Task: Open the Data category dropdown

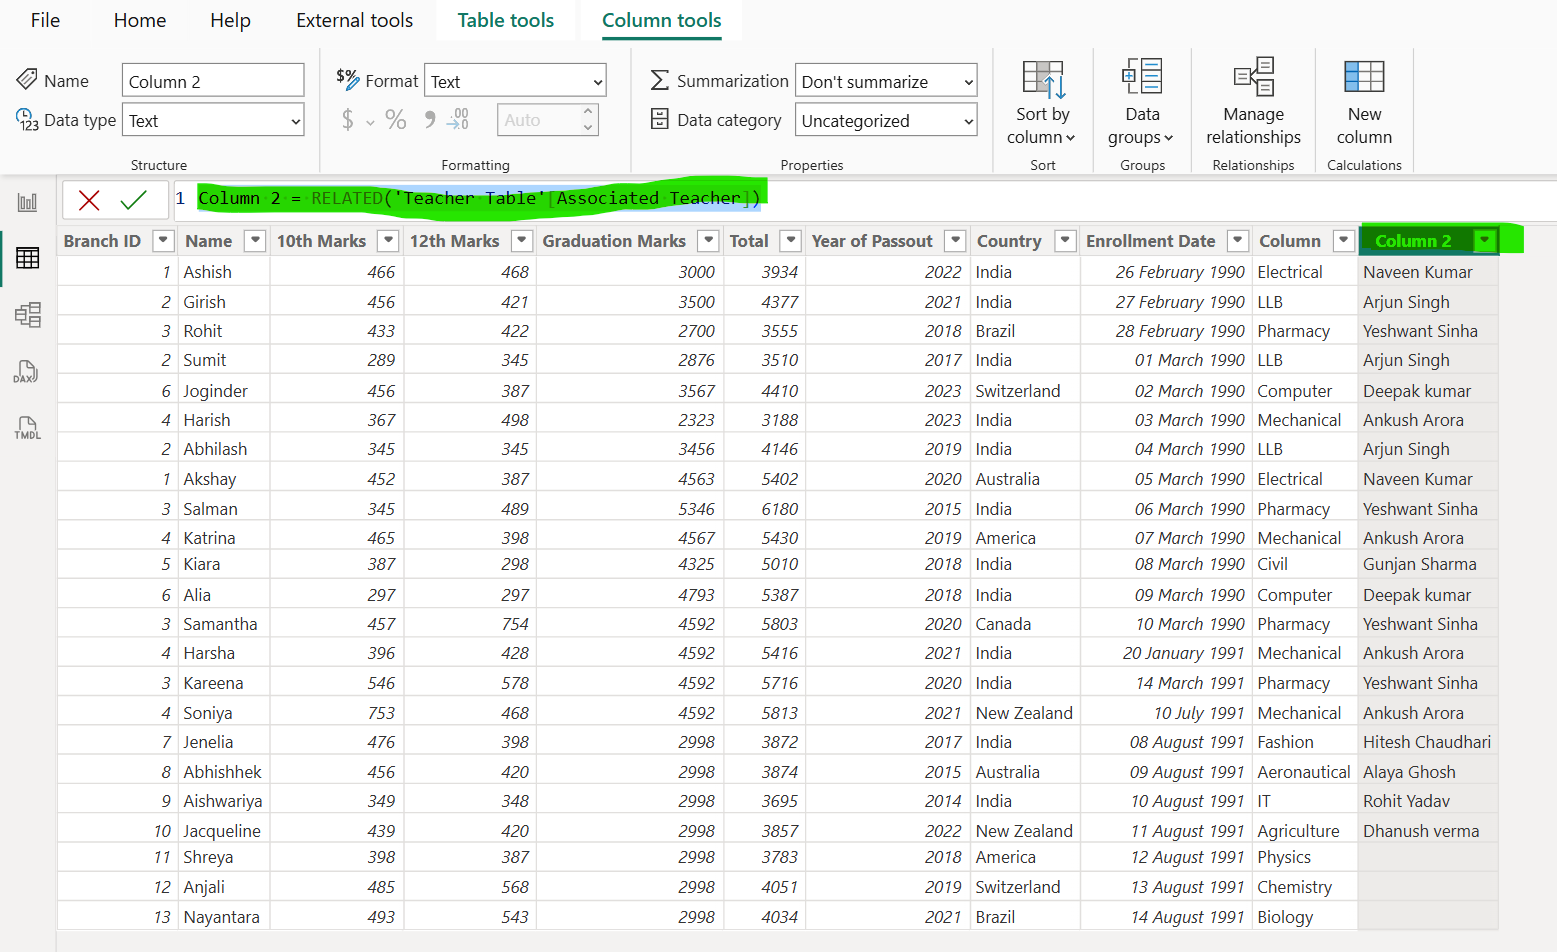Action: click(885, 119)
